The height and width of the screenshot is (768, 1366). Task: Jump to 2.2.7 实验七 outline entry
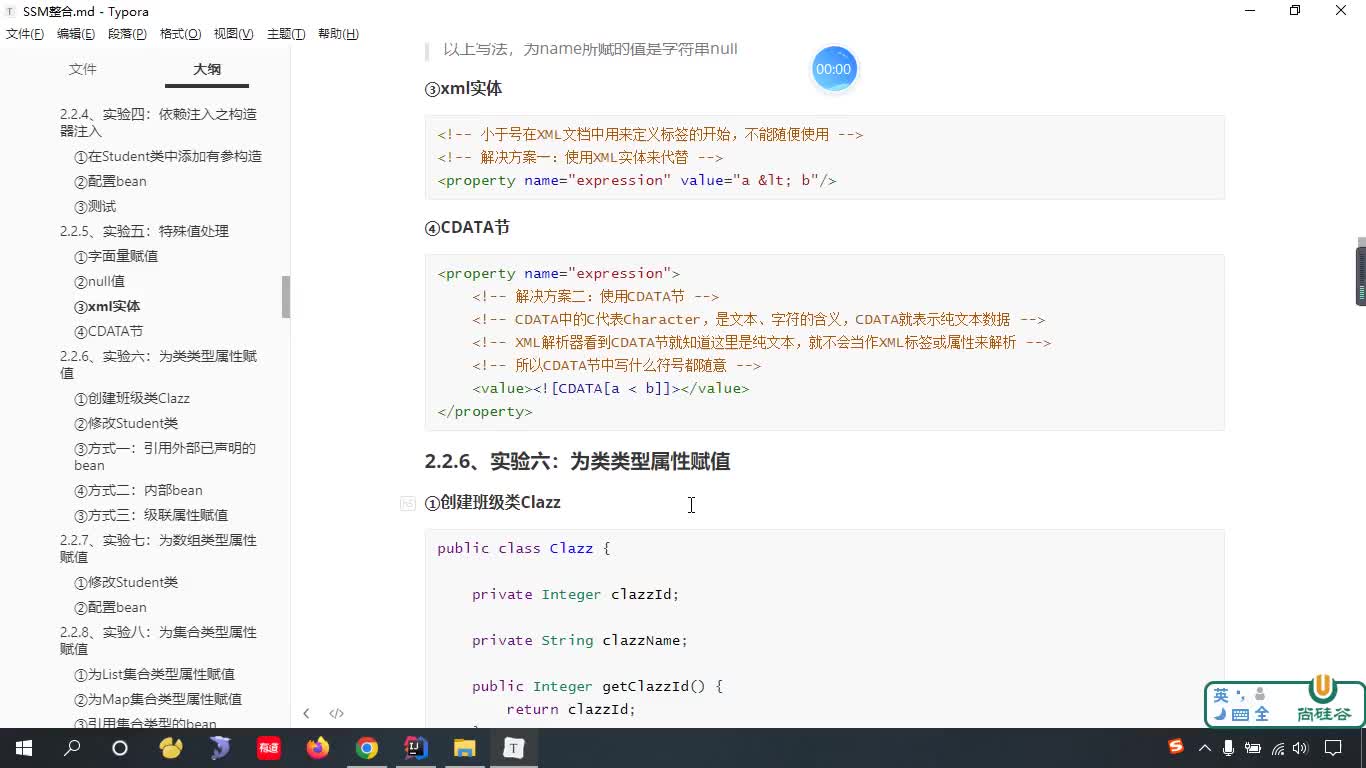point(158,548)
